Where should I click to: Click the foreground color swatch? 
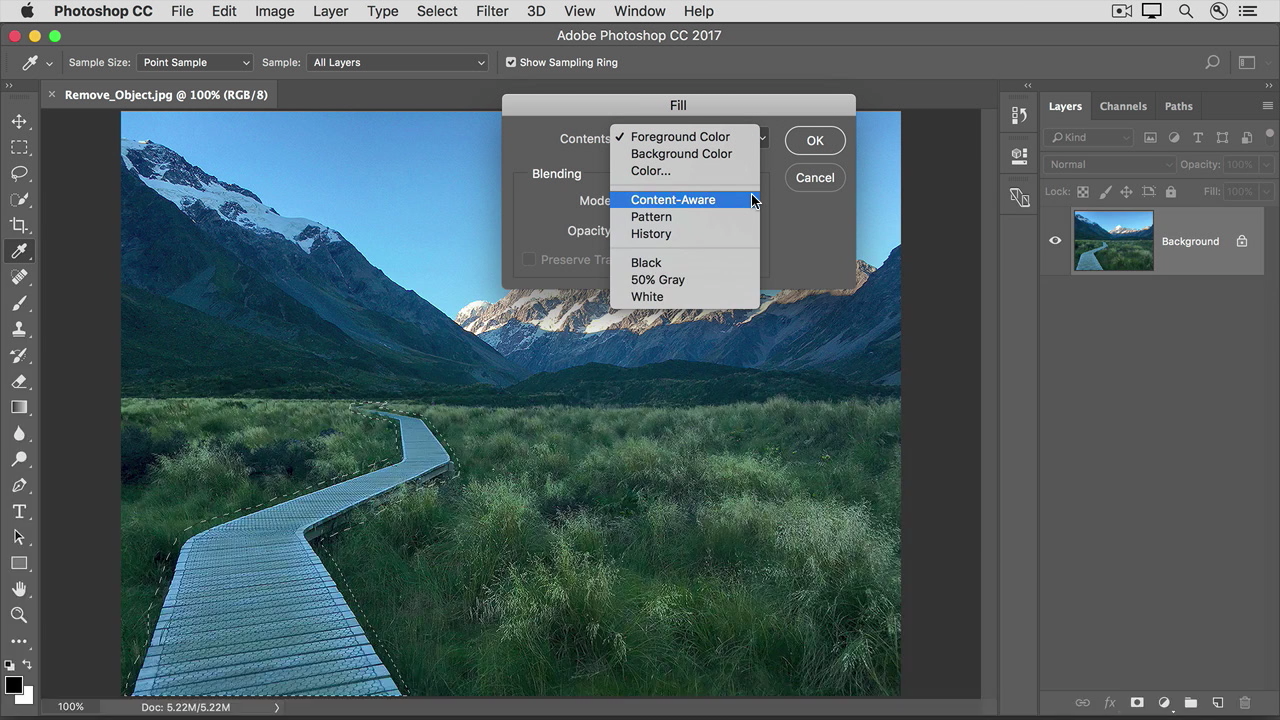coord(14,685)
